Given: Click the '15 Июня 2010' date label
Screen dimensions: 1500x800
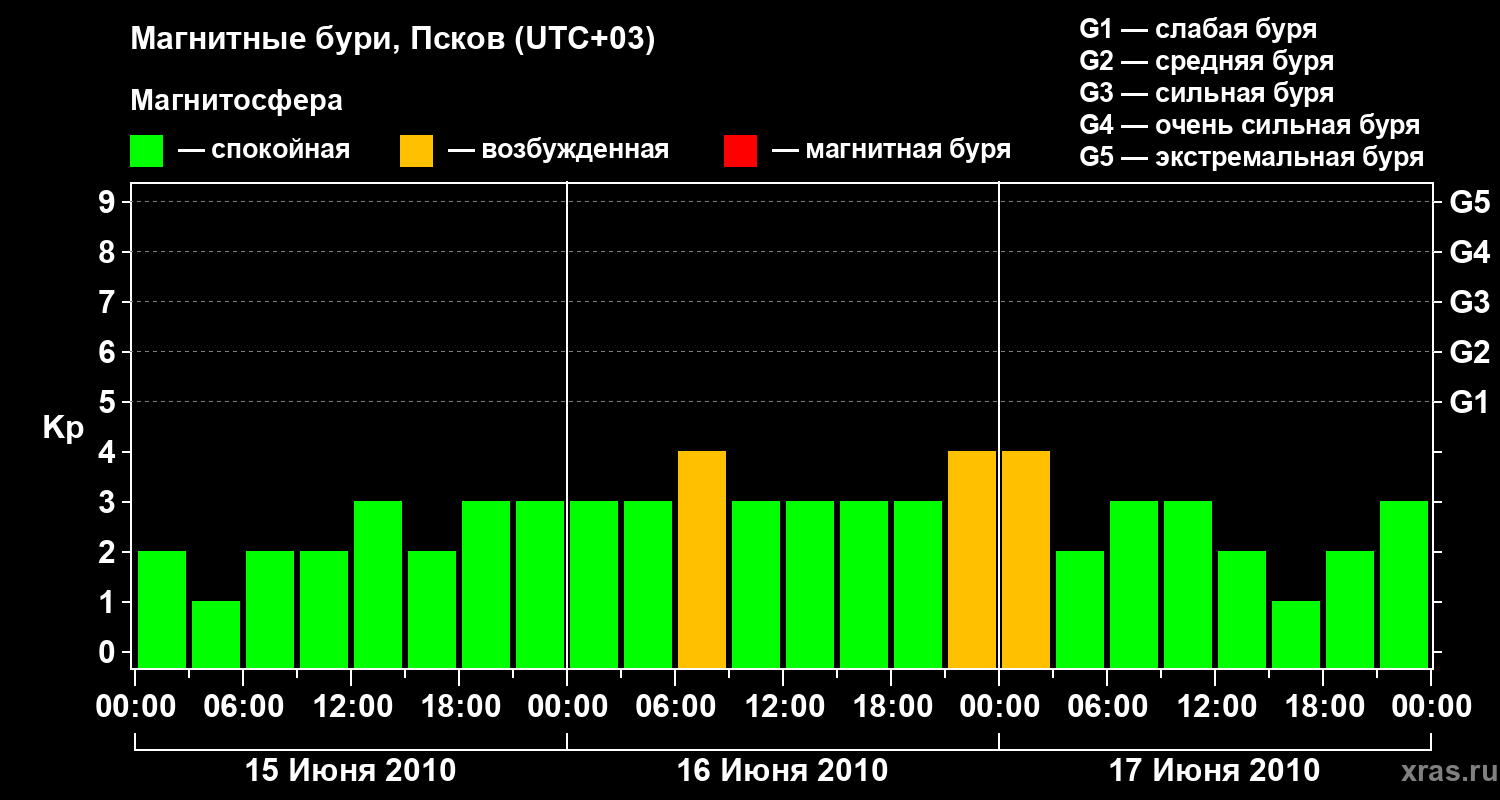Looking at the screenshot, I should pos(351,771).
